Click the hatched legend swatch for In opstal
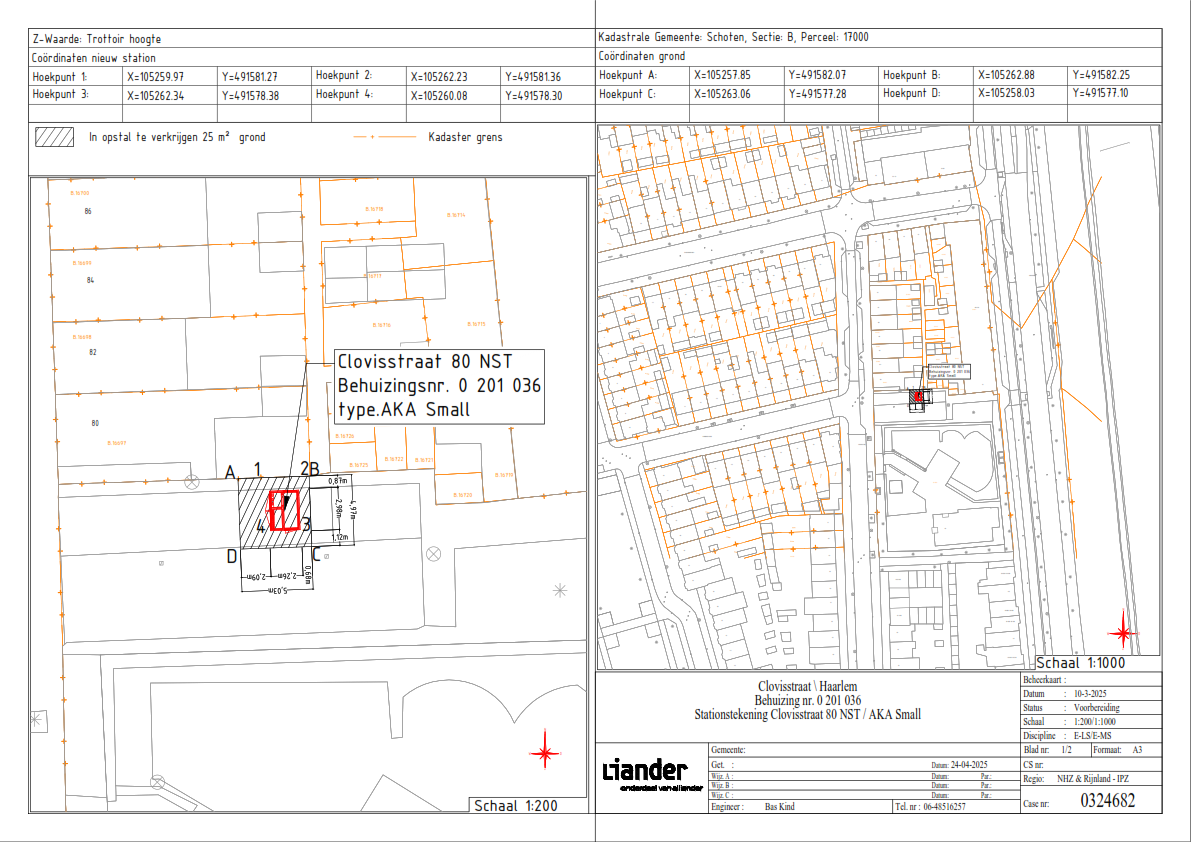Viewport: 1191px width, 842px height. [x=56, y=137]
